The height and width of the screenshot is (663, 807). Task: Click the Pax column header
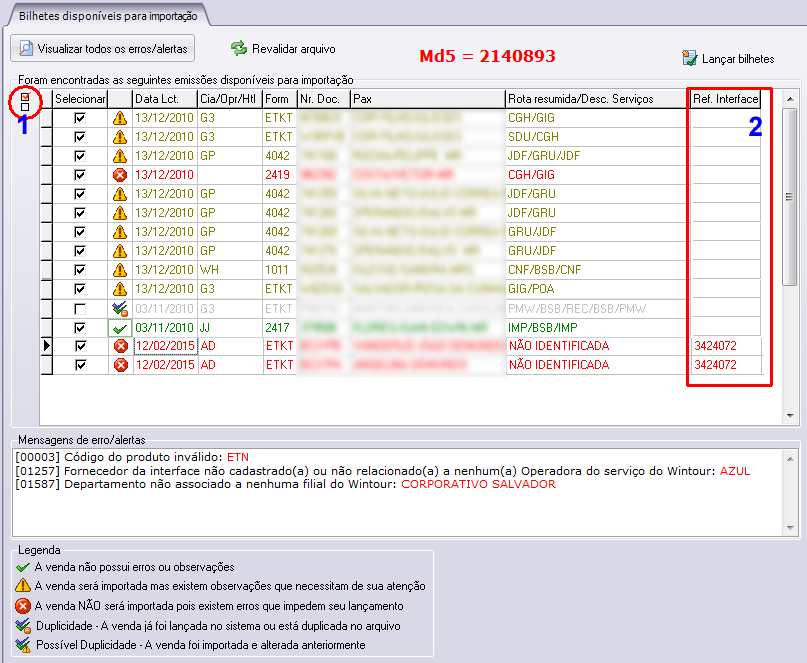pyautogui.click(x=428, y=99)
